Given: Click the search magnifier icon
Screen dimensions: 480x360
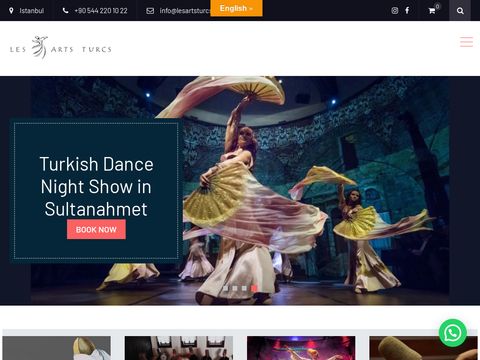Looking at the screenshot, I should coord(460,11).
